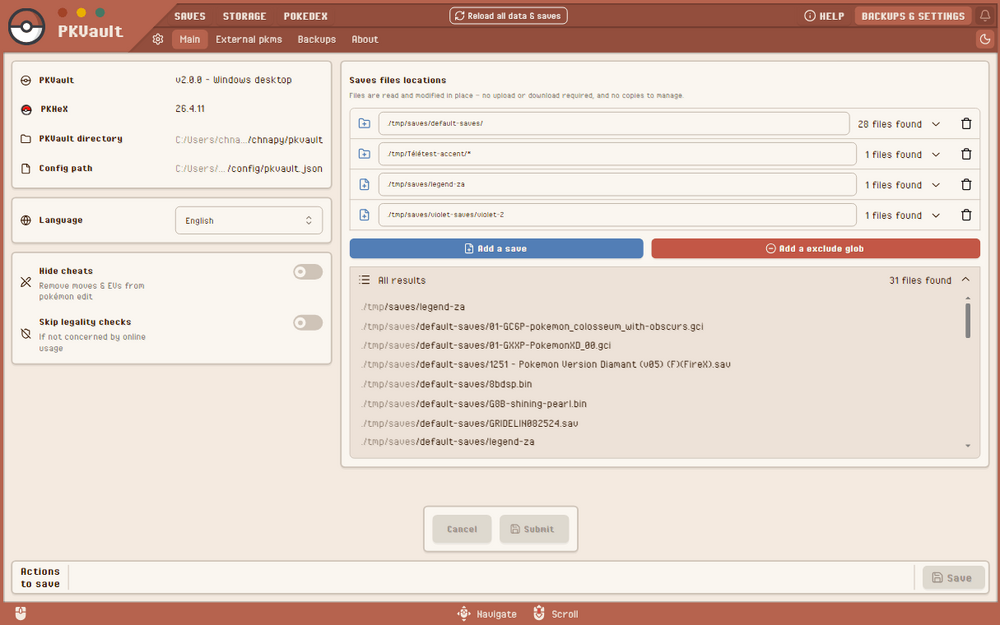Click the Hide cheats crossed-swords icon
This screenshot has width=1000, height=625.
(26, 282)
